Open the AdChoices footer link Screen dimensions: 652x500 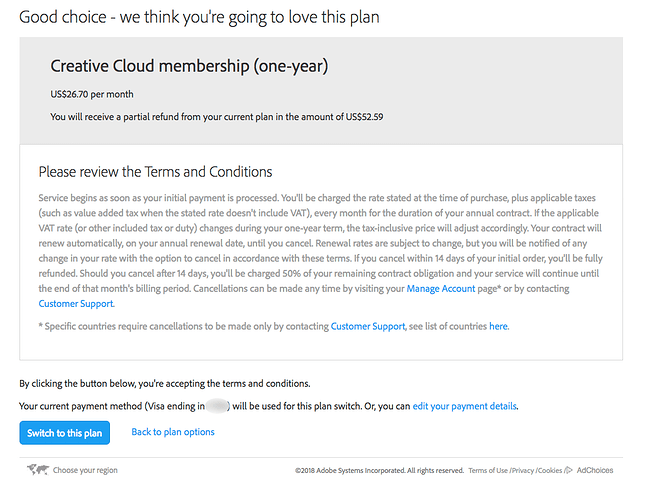(595, 470)
